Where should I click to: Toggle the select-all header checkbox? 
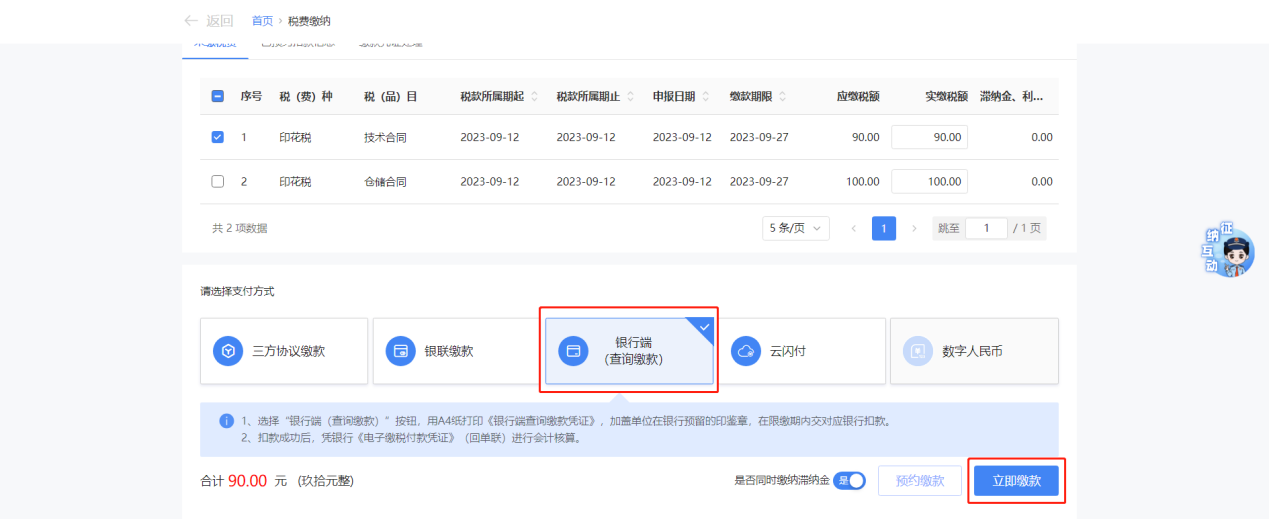click(x=218, y=97)
